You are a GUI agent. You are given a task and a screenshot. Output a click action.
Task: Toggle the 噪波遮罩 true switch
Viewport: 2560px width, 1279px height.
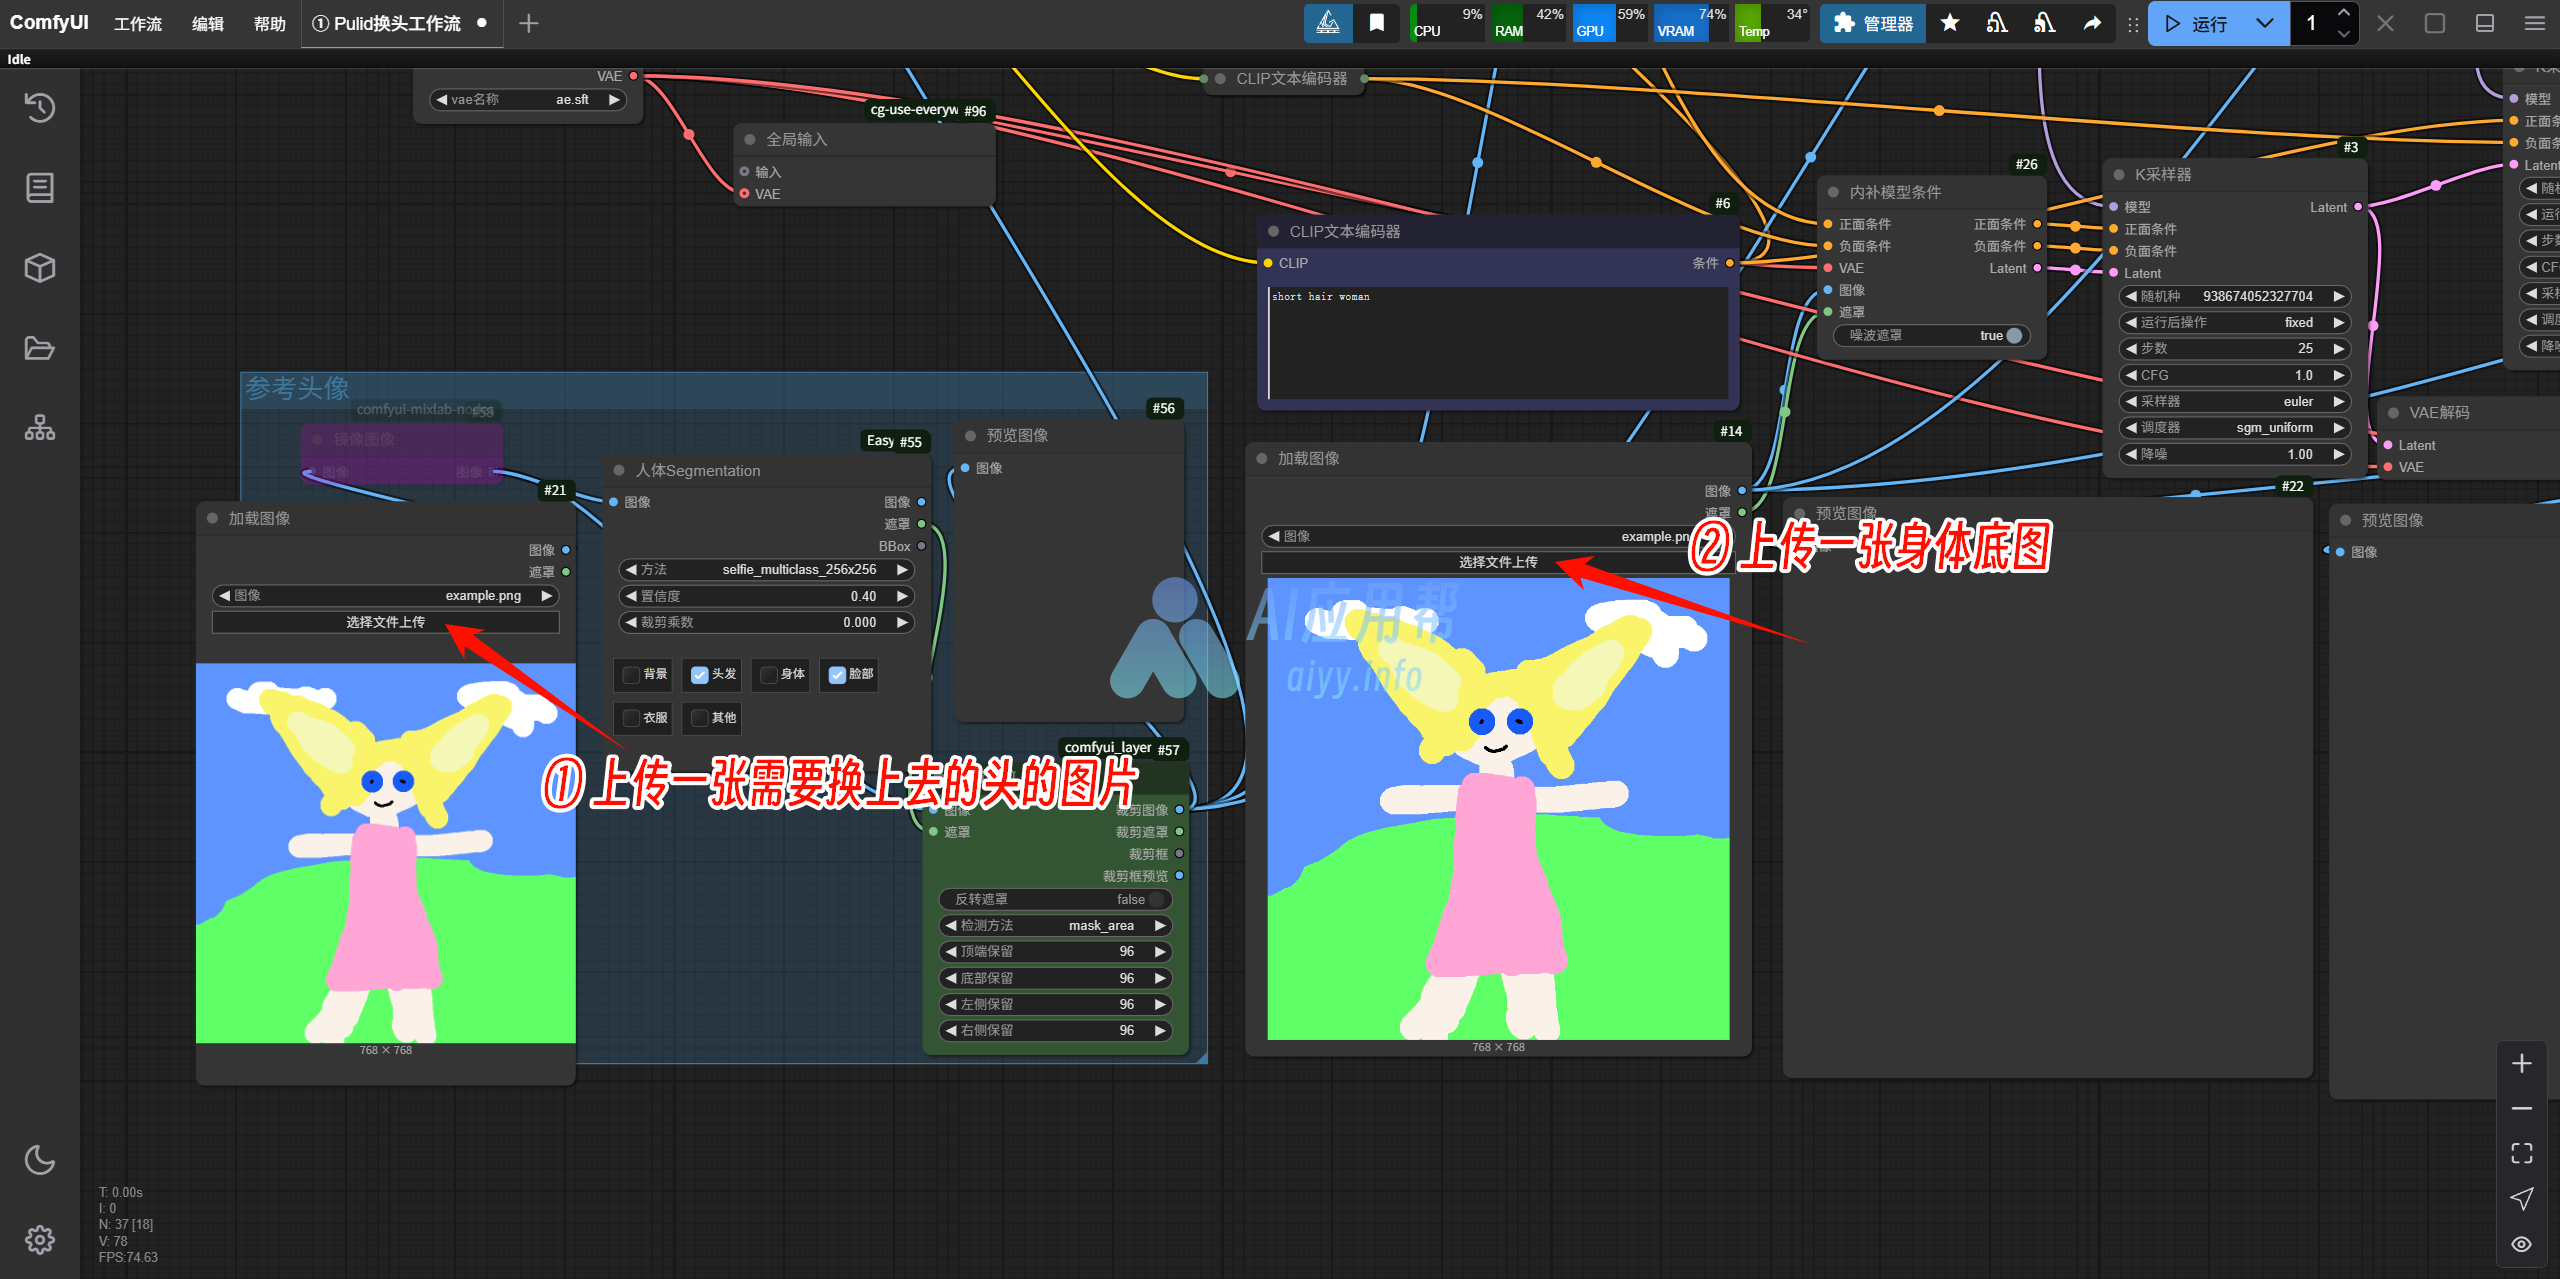[x=2014, y=336]
